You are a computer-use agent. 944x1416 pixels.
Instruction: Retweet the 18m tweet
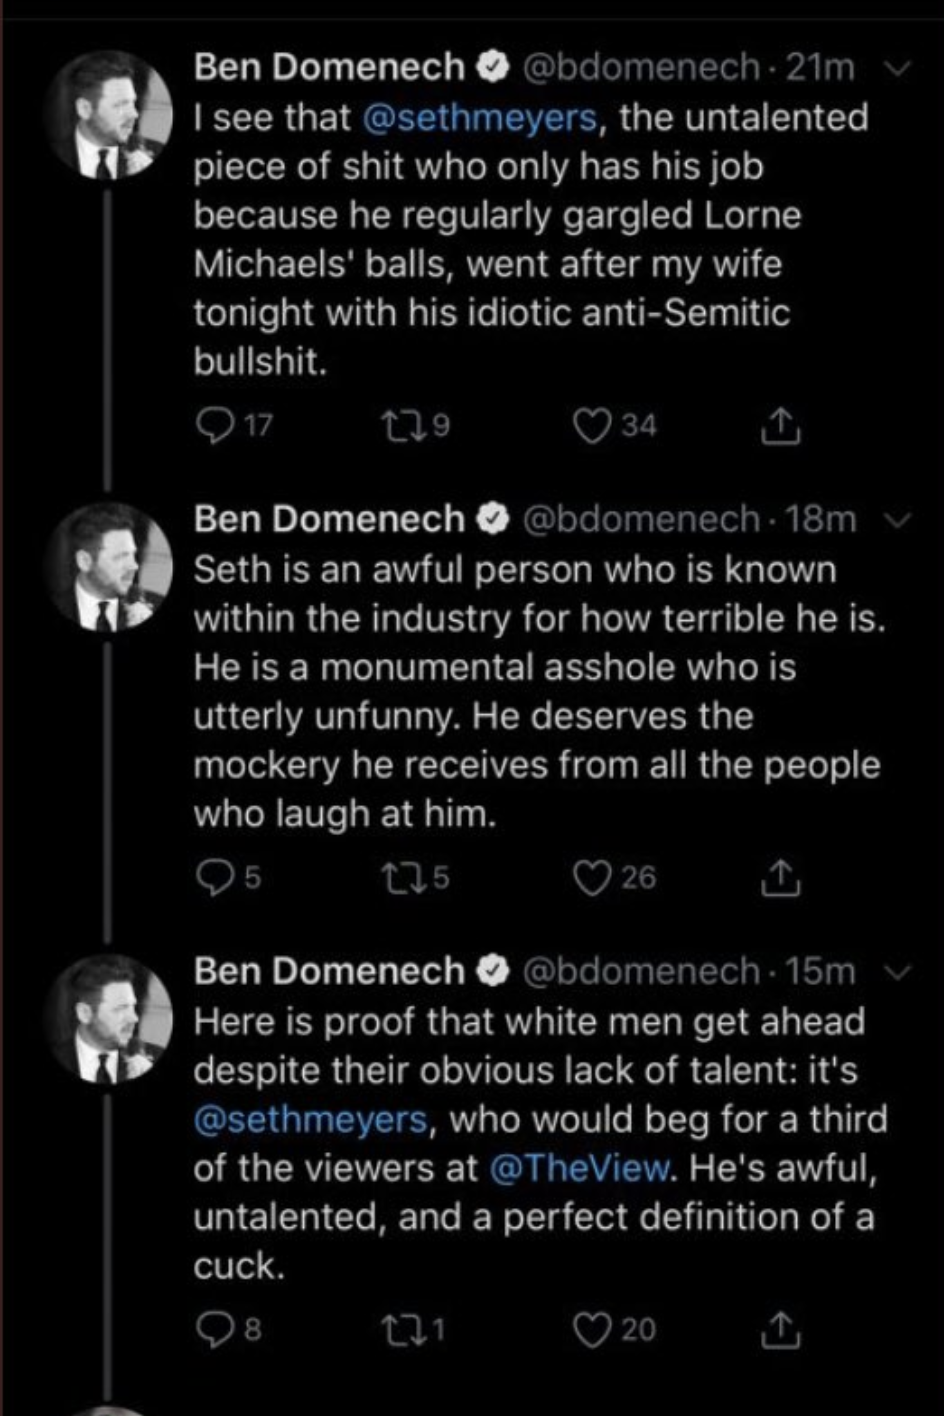398,877
